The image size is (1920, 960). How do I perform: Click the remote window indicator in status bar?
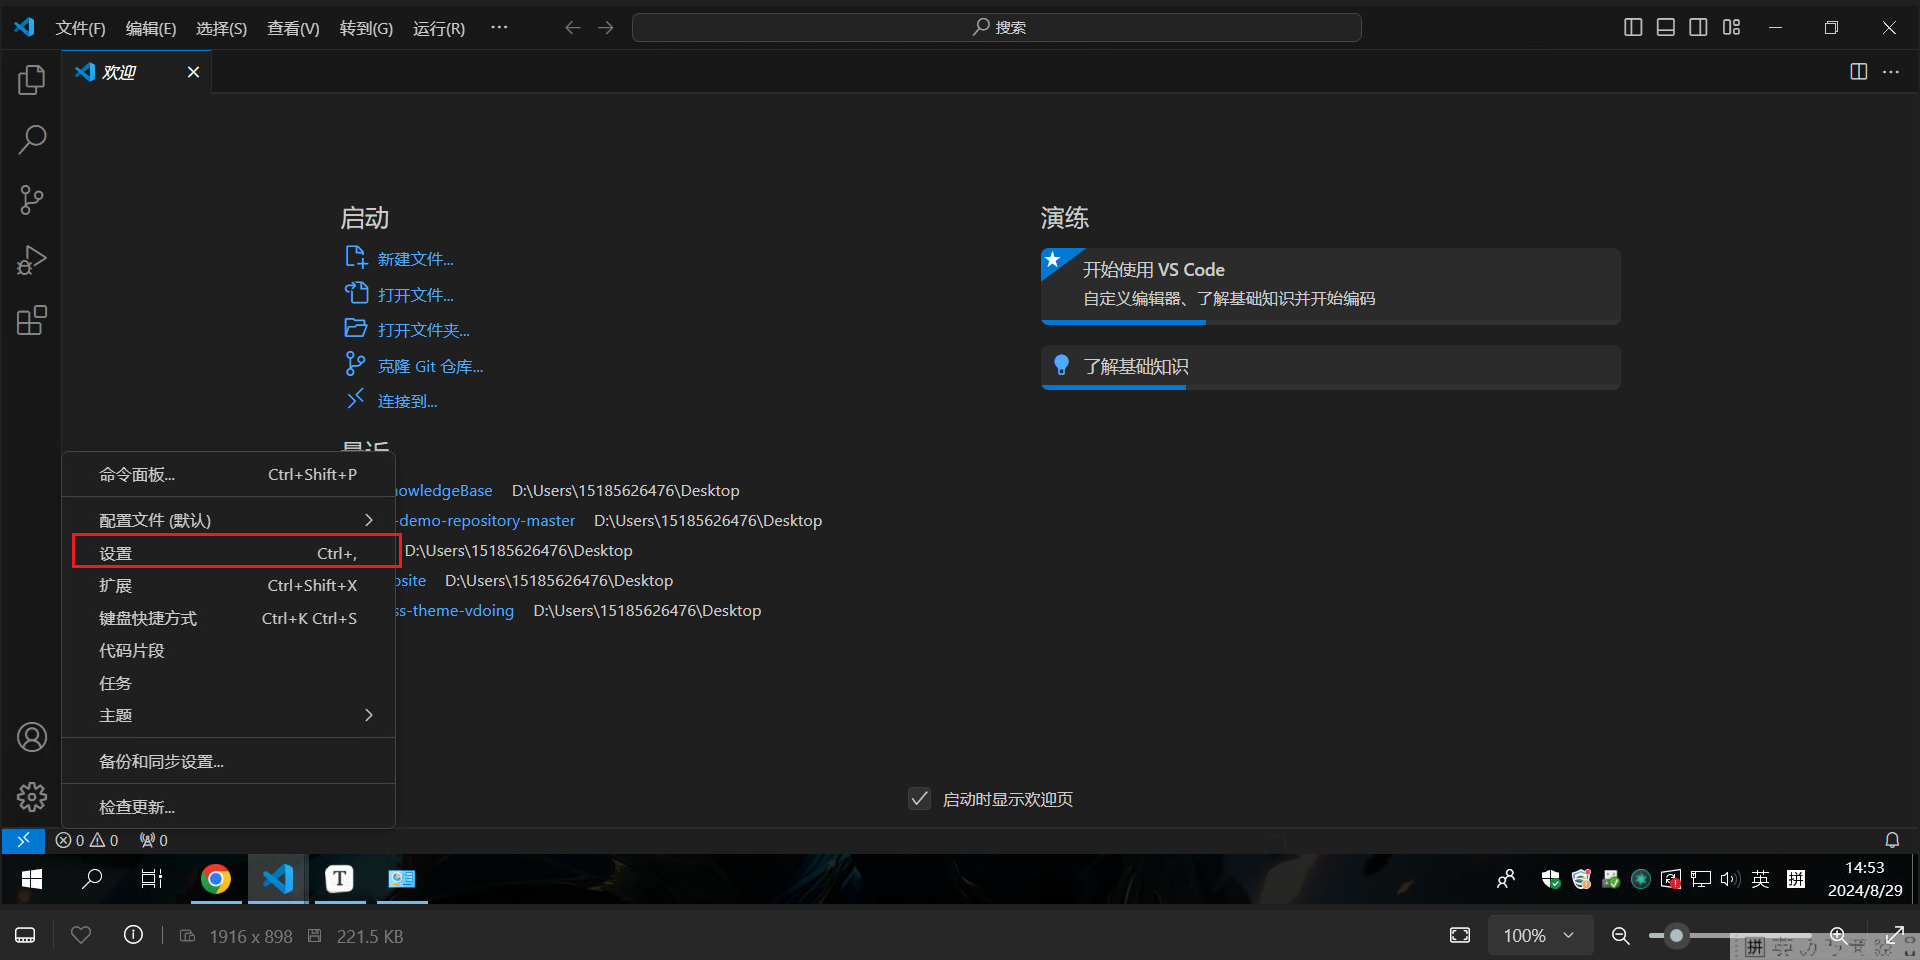tap(23, 840)
